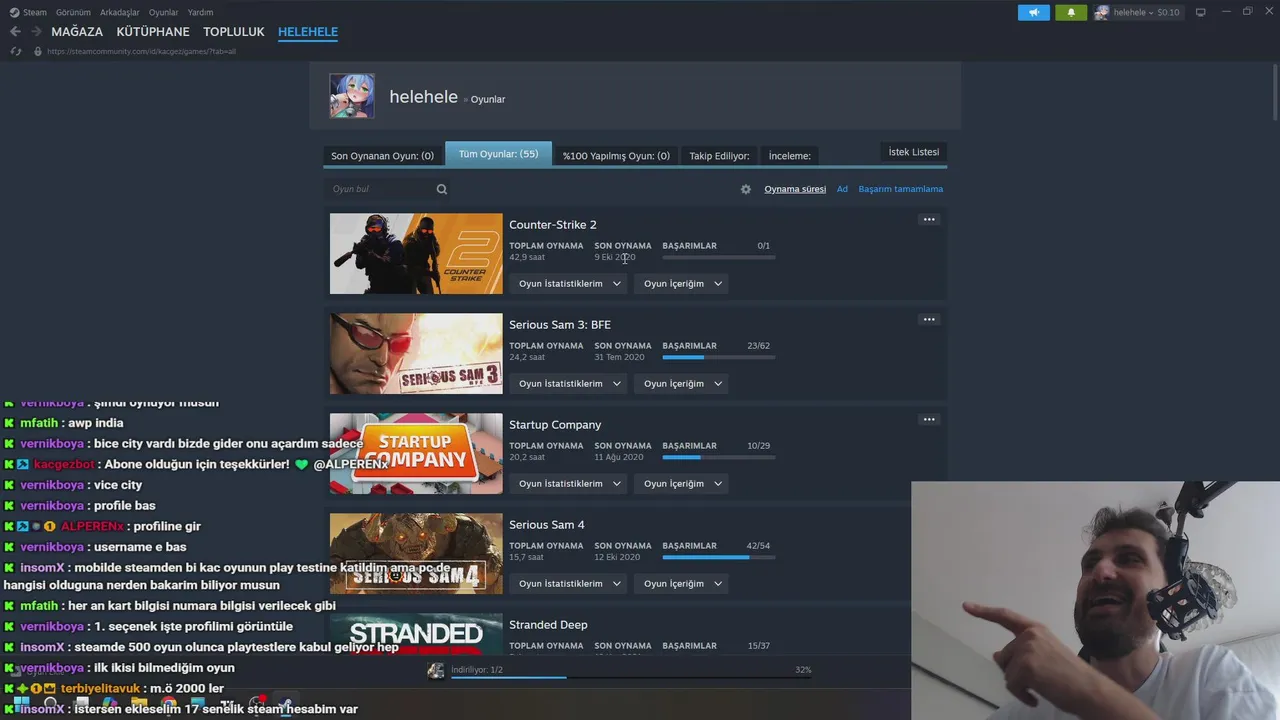Open three-dots menu for Serious Sam 3: BFE
Image resolution: width=1280 pixels, height=720 pixels.
pos(929,319)
